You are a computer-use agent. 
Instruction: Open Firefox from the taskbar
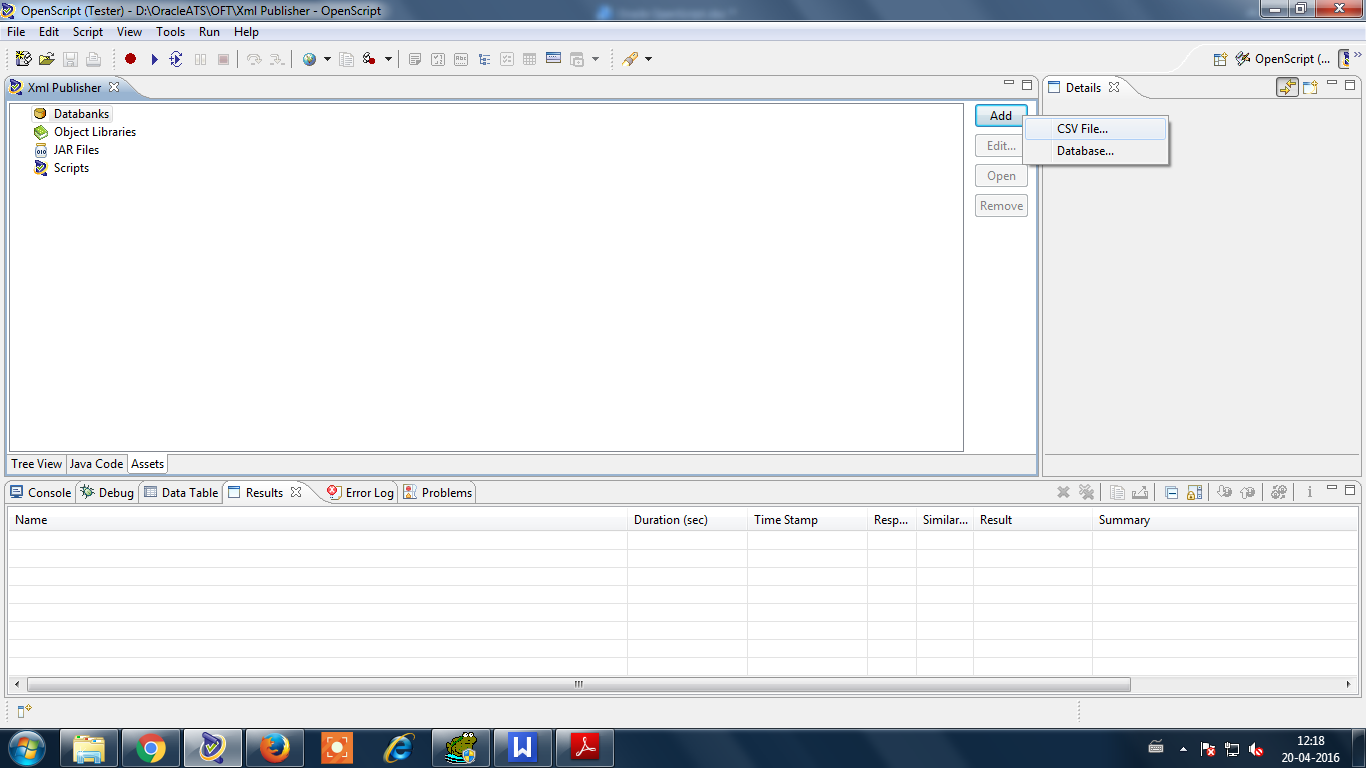[x=275, y=748]
